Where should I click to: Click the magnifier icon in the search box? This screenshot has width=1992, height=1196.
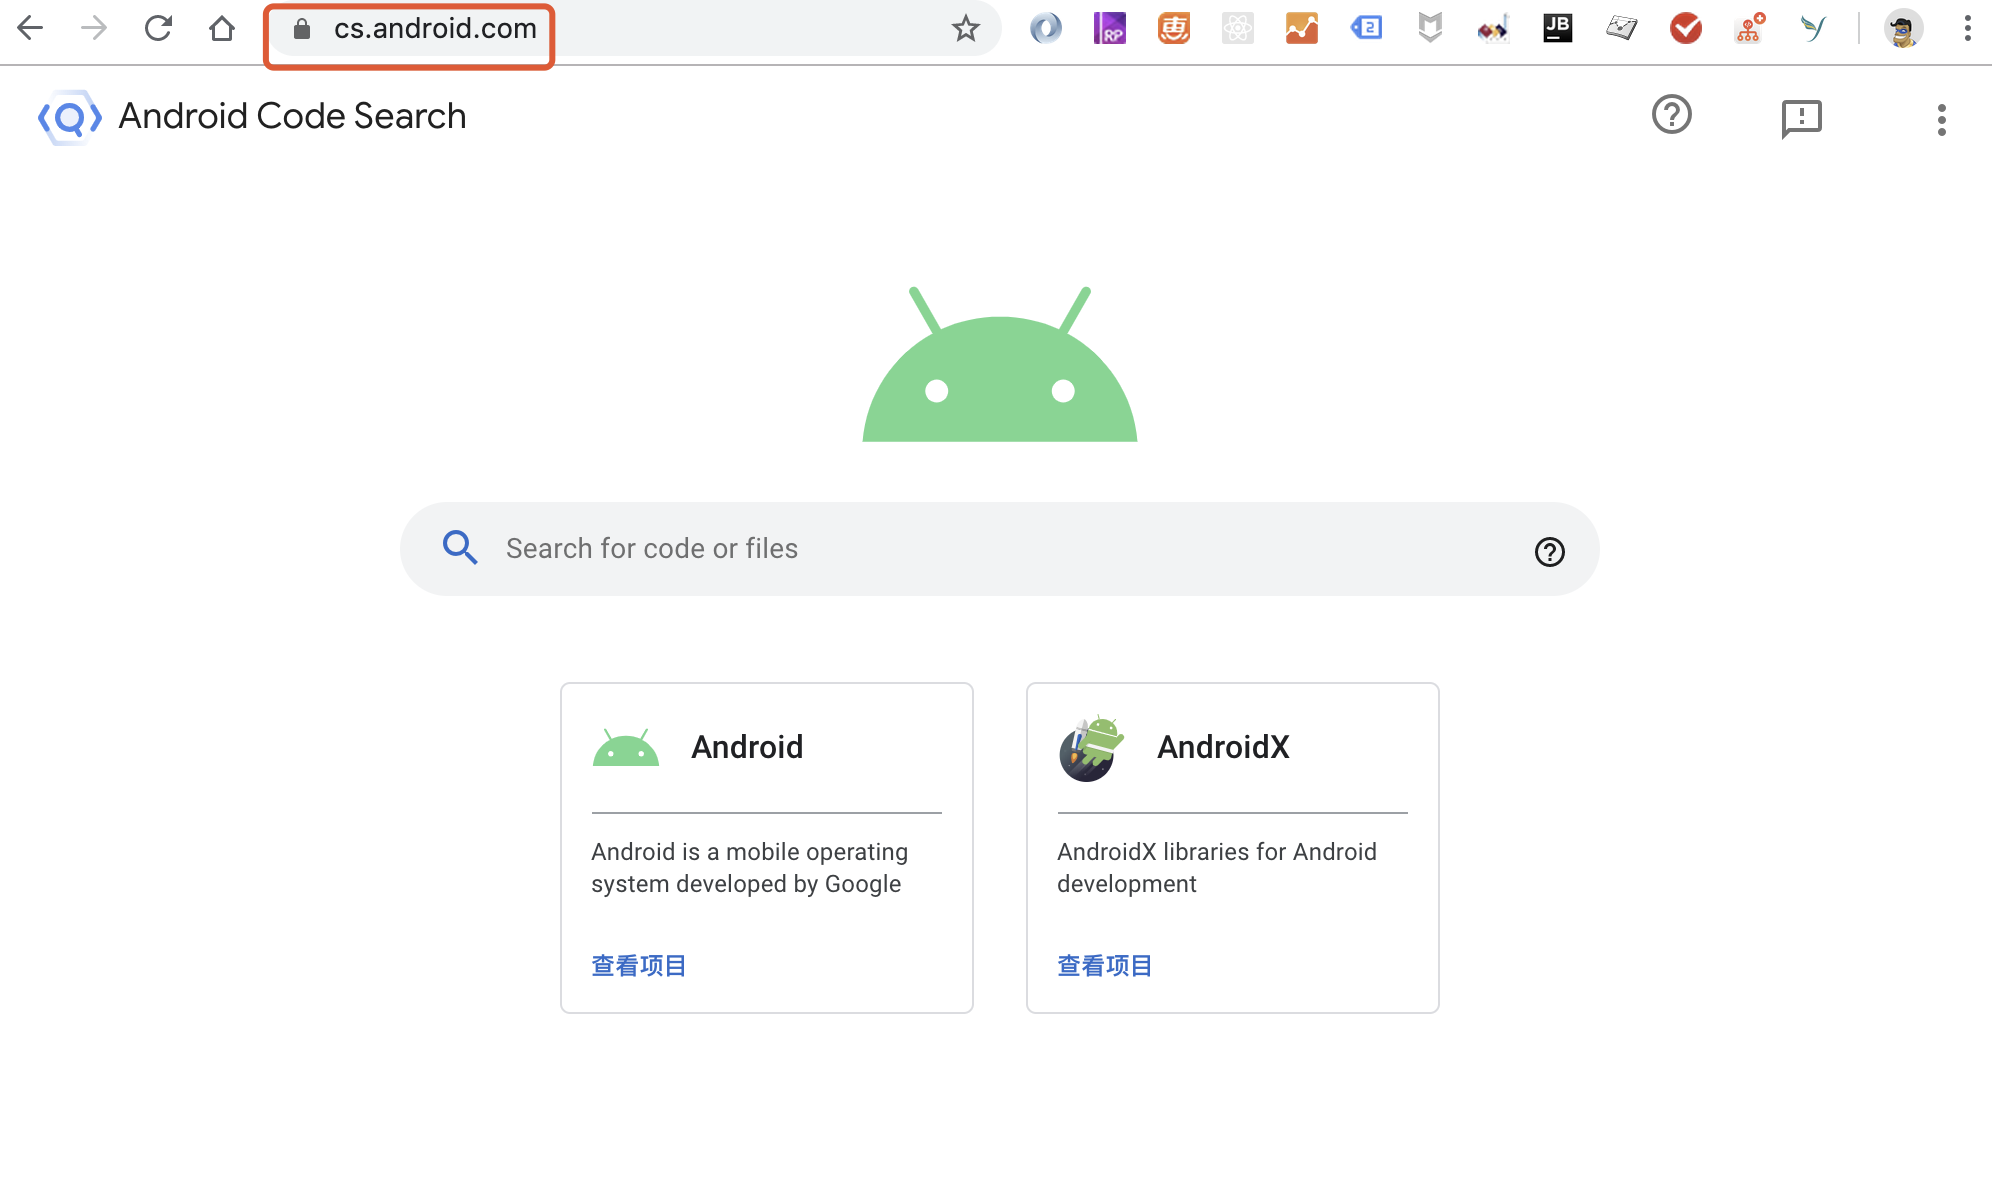[x=460, y=548]
